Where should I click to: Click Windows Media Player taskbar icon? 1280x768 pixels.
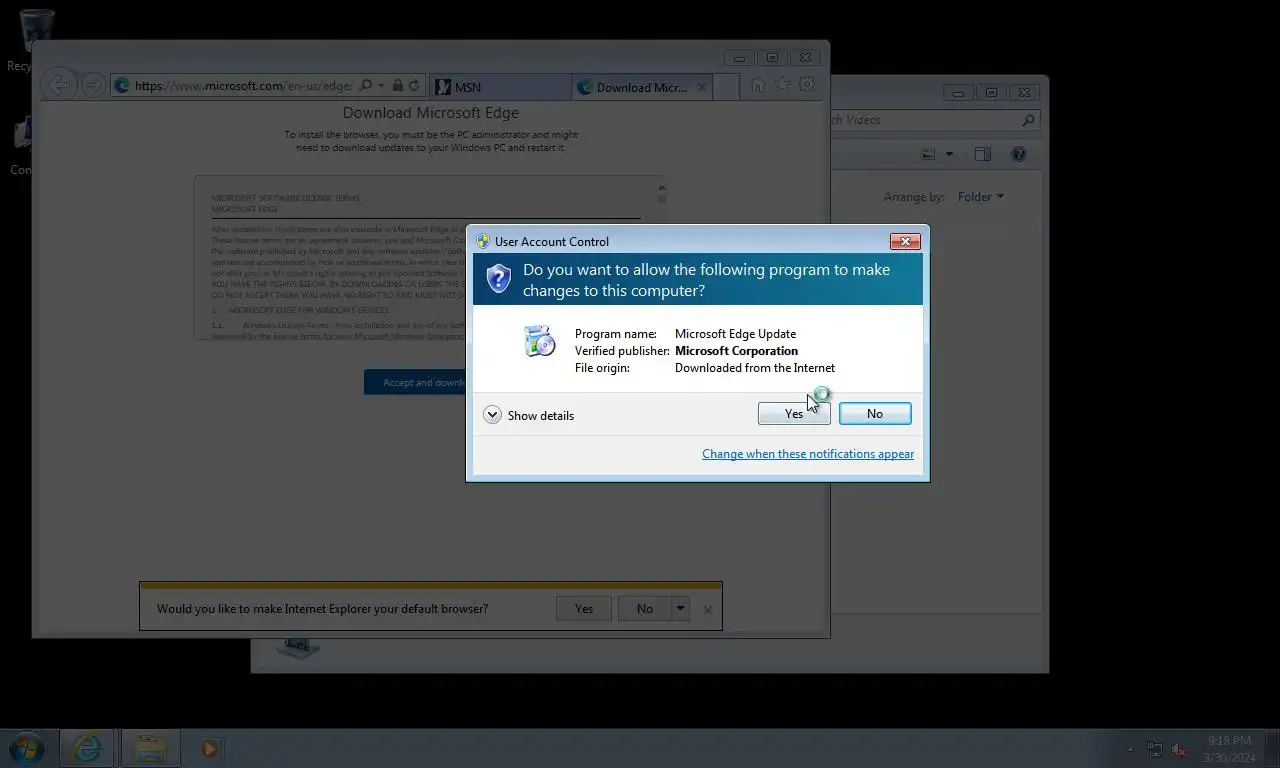click(210, 748)
